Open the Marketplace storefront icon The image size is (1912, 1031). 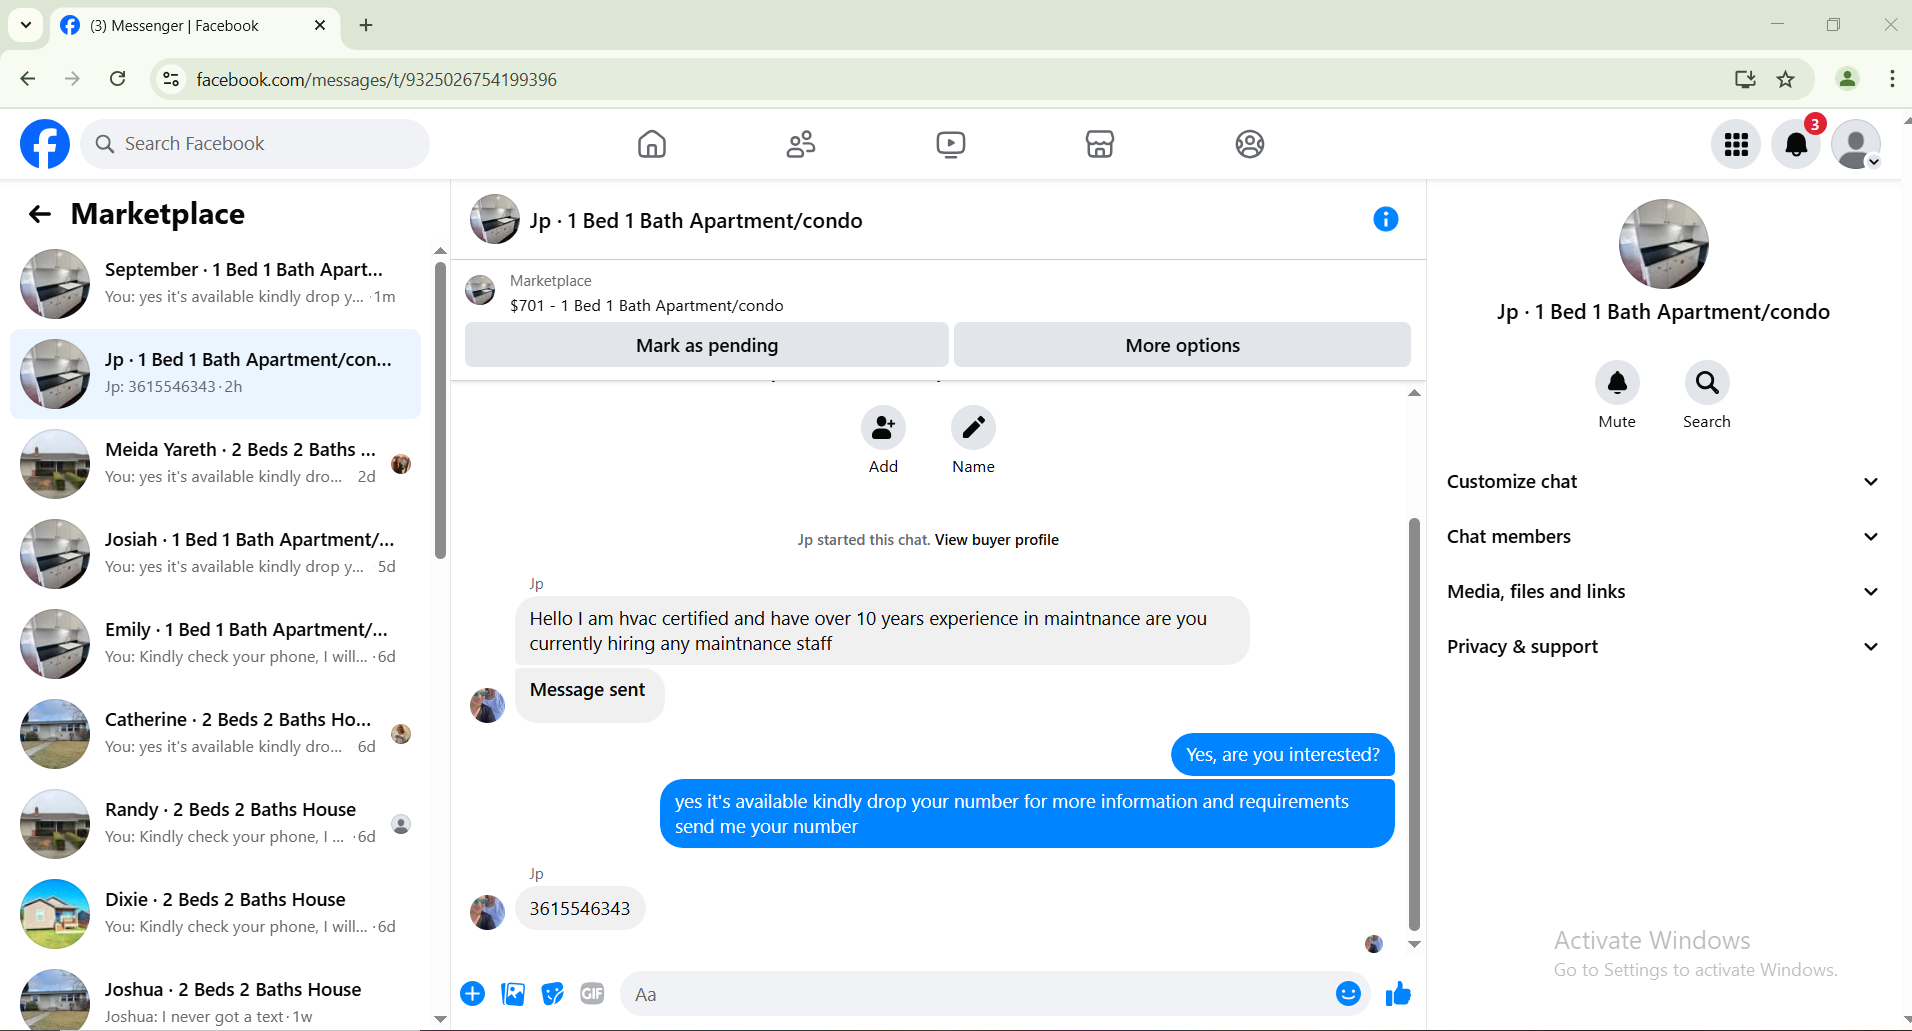pyautogui.click(x=1100, y=144)
